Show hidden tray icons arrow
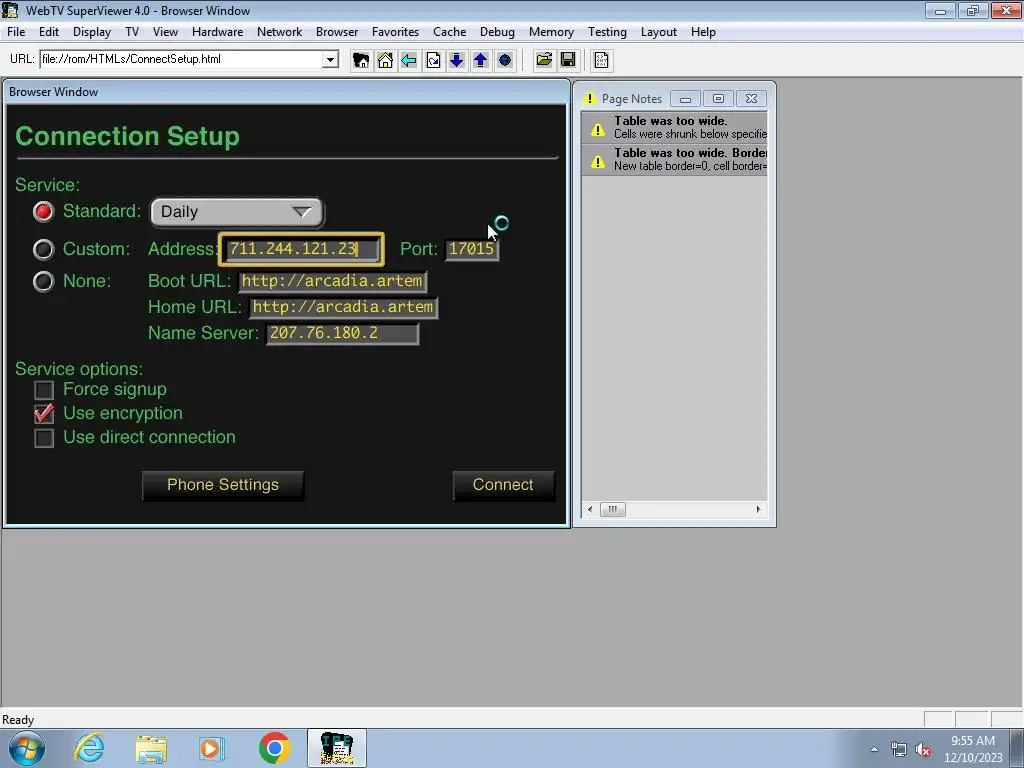The width and height of the screenshot is (1024, 768). click(874, 750)
